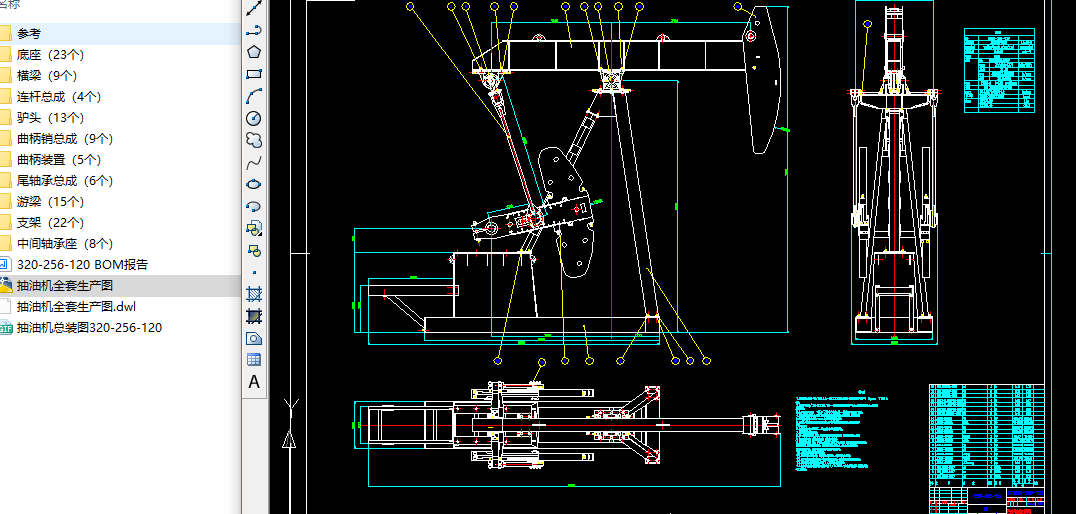Screen dimensions: 1076x514
Task: Select the Region tool
Action: click(x=254, y=338)
